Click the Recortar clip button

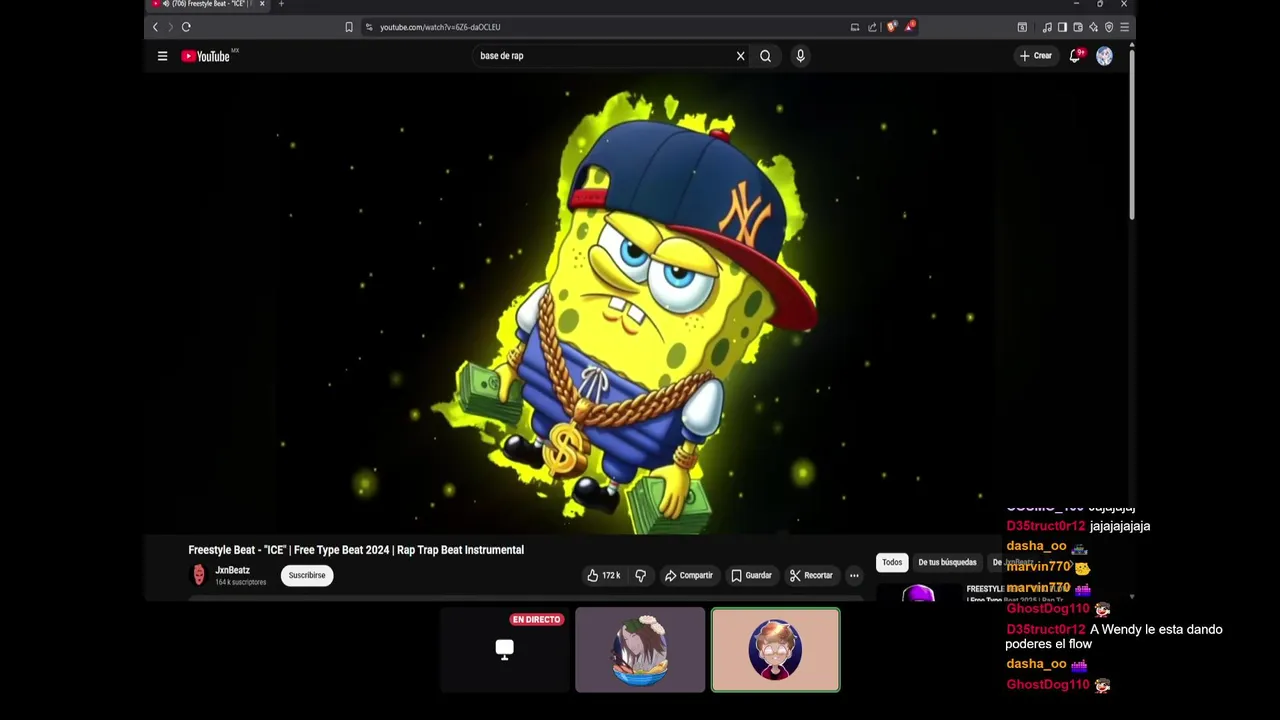[x=811, y=575]
